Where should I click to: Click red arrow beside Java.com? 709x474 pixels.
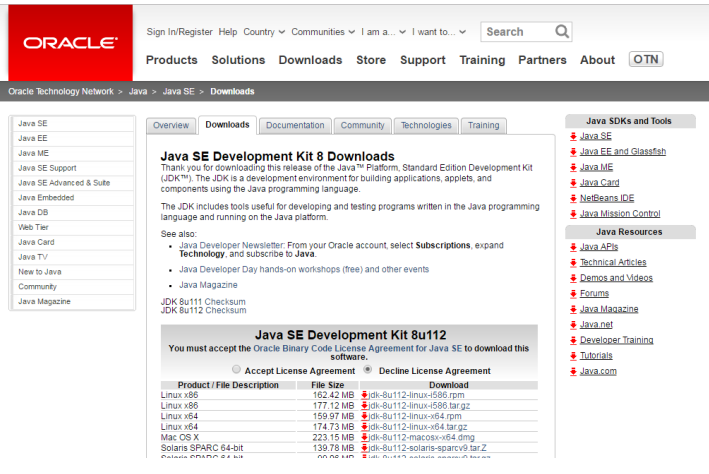573,371
